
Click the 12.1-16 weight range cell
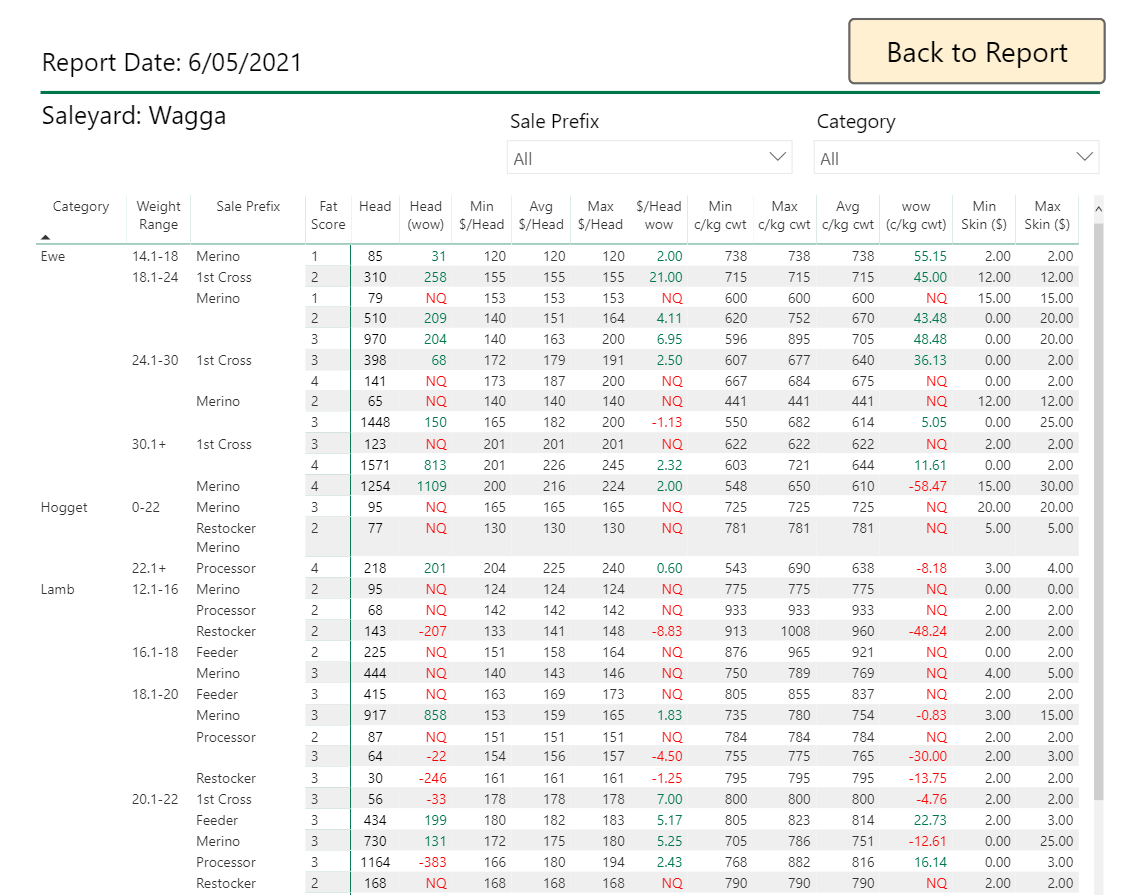pos(155,589)
